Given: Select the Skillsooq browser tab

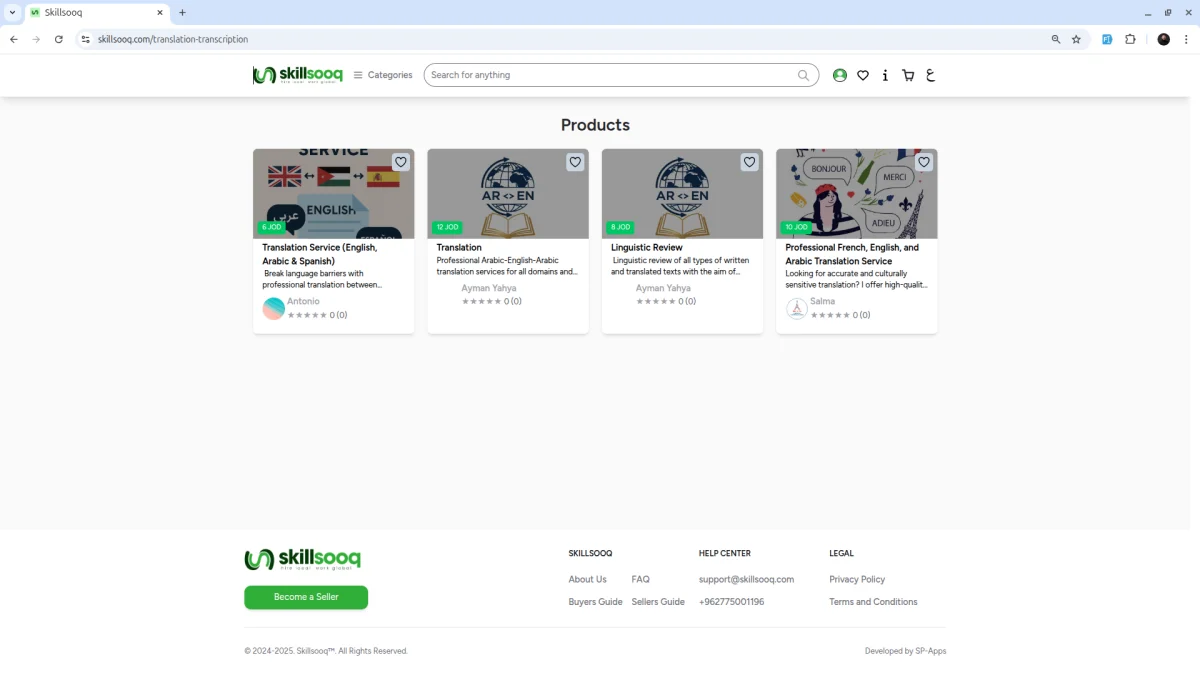Looking at the screenshot, I should pos(96,13).
